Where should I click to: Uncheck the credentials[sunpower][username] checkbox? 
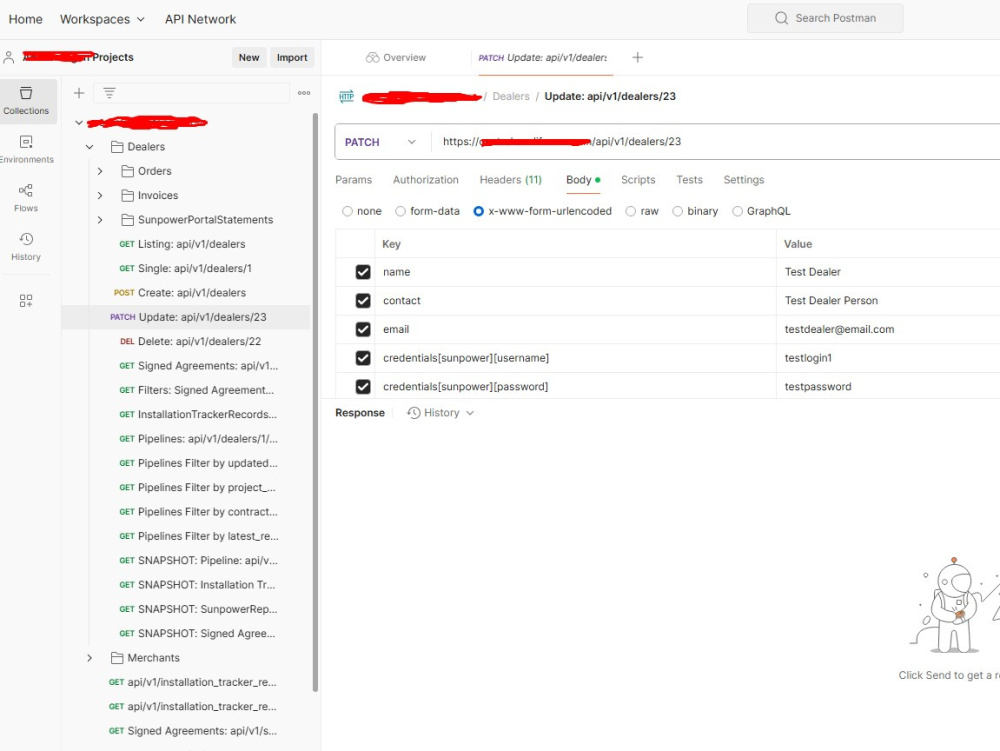tap(363, 358)
